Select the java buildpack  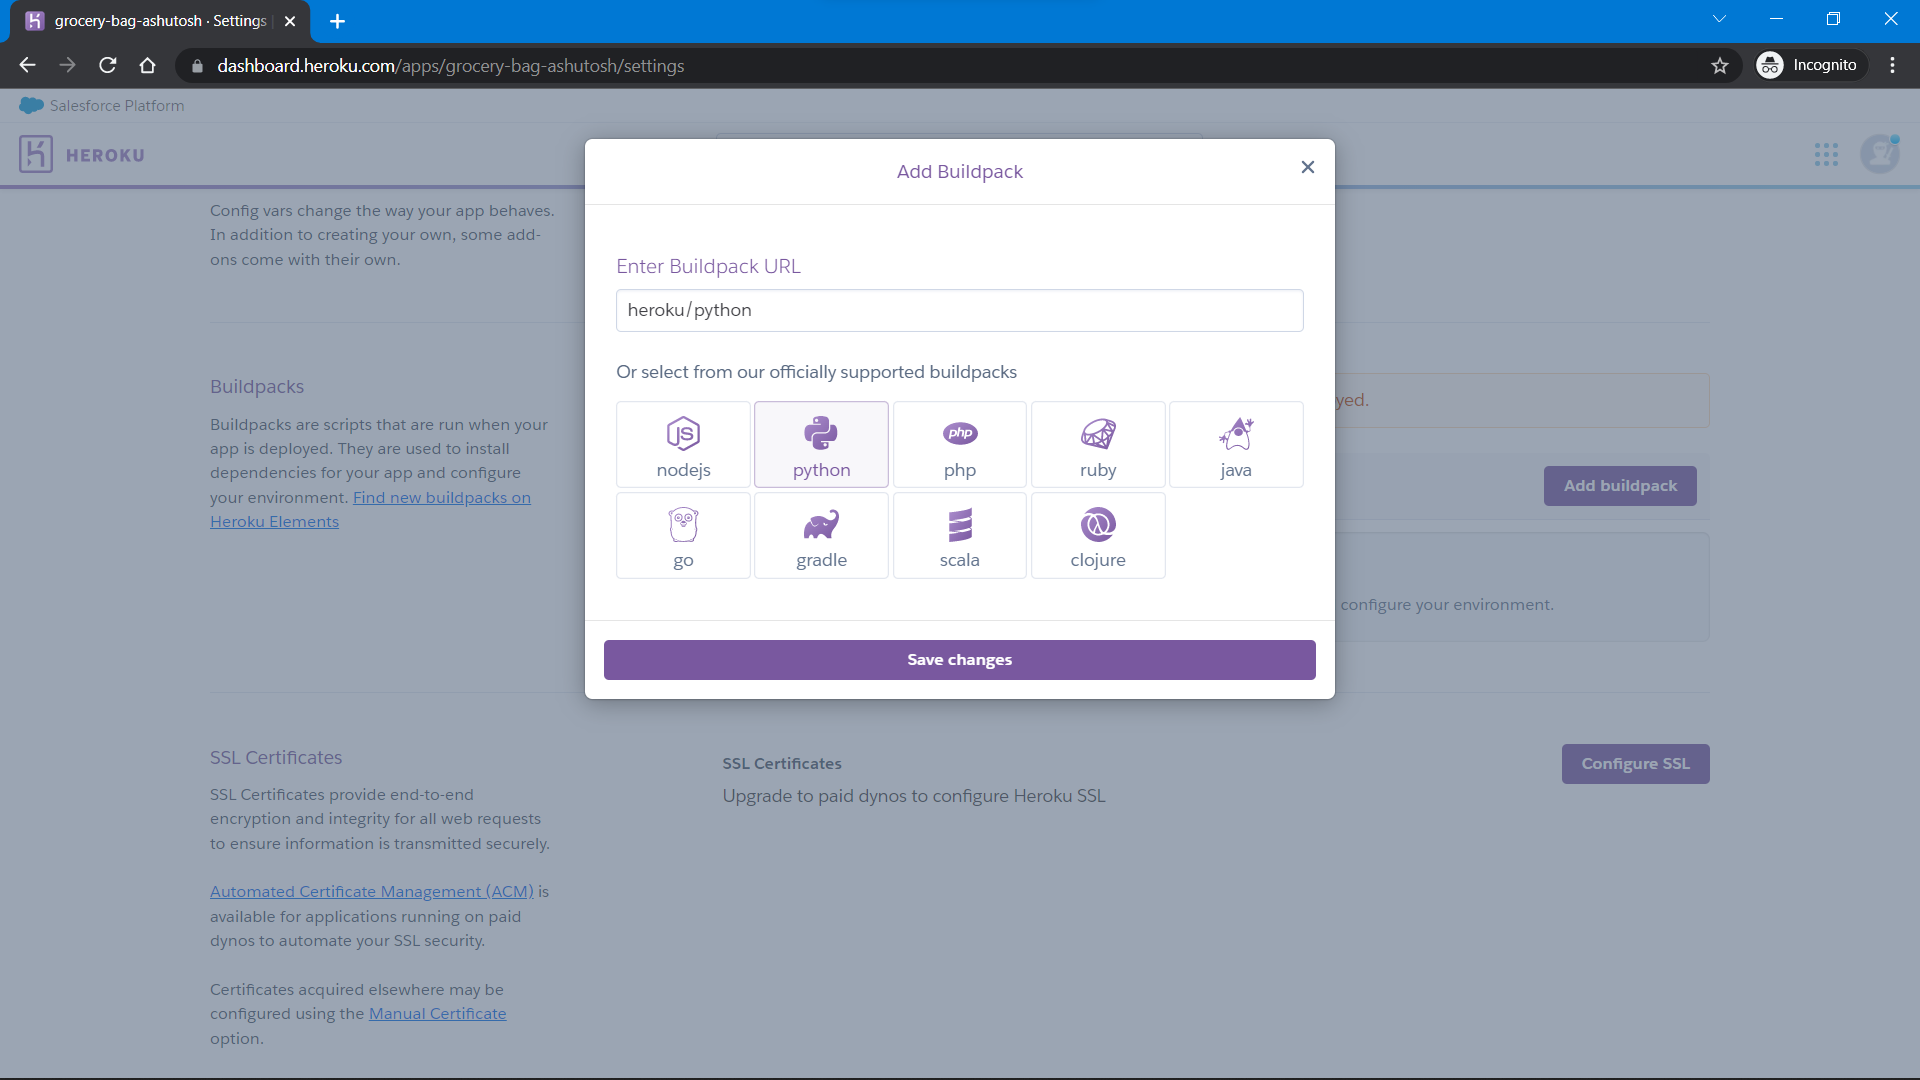point(1236,444)
